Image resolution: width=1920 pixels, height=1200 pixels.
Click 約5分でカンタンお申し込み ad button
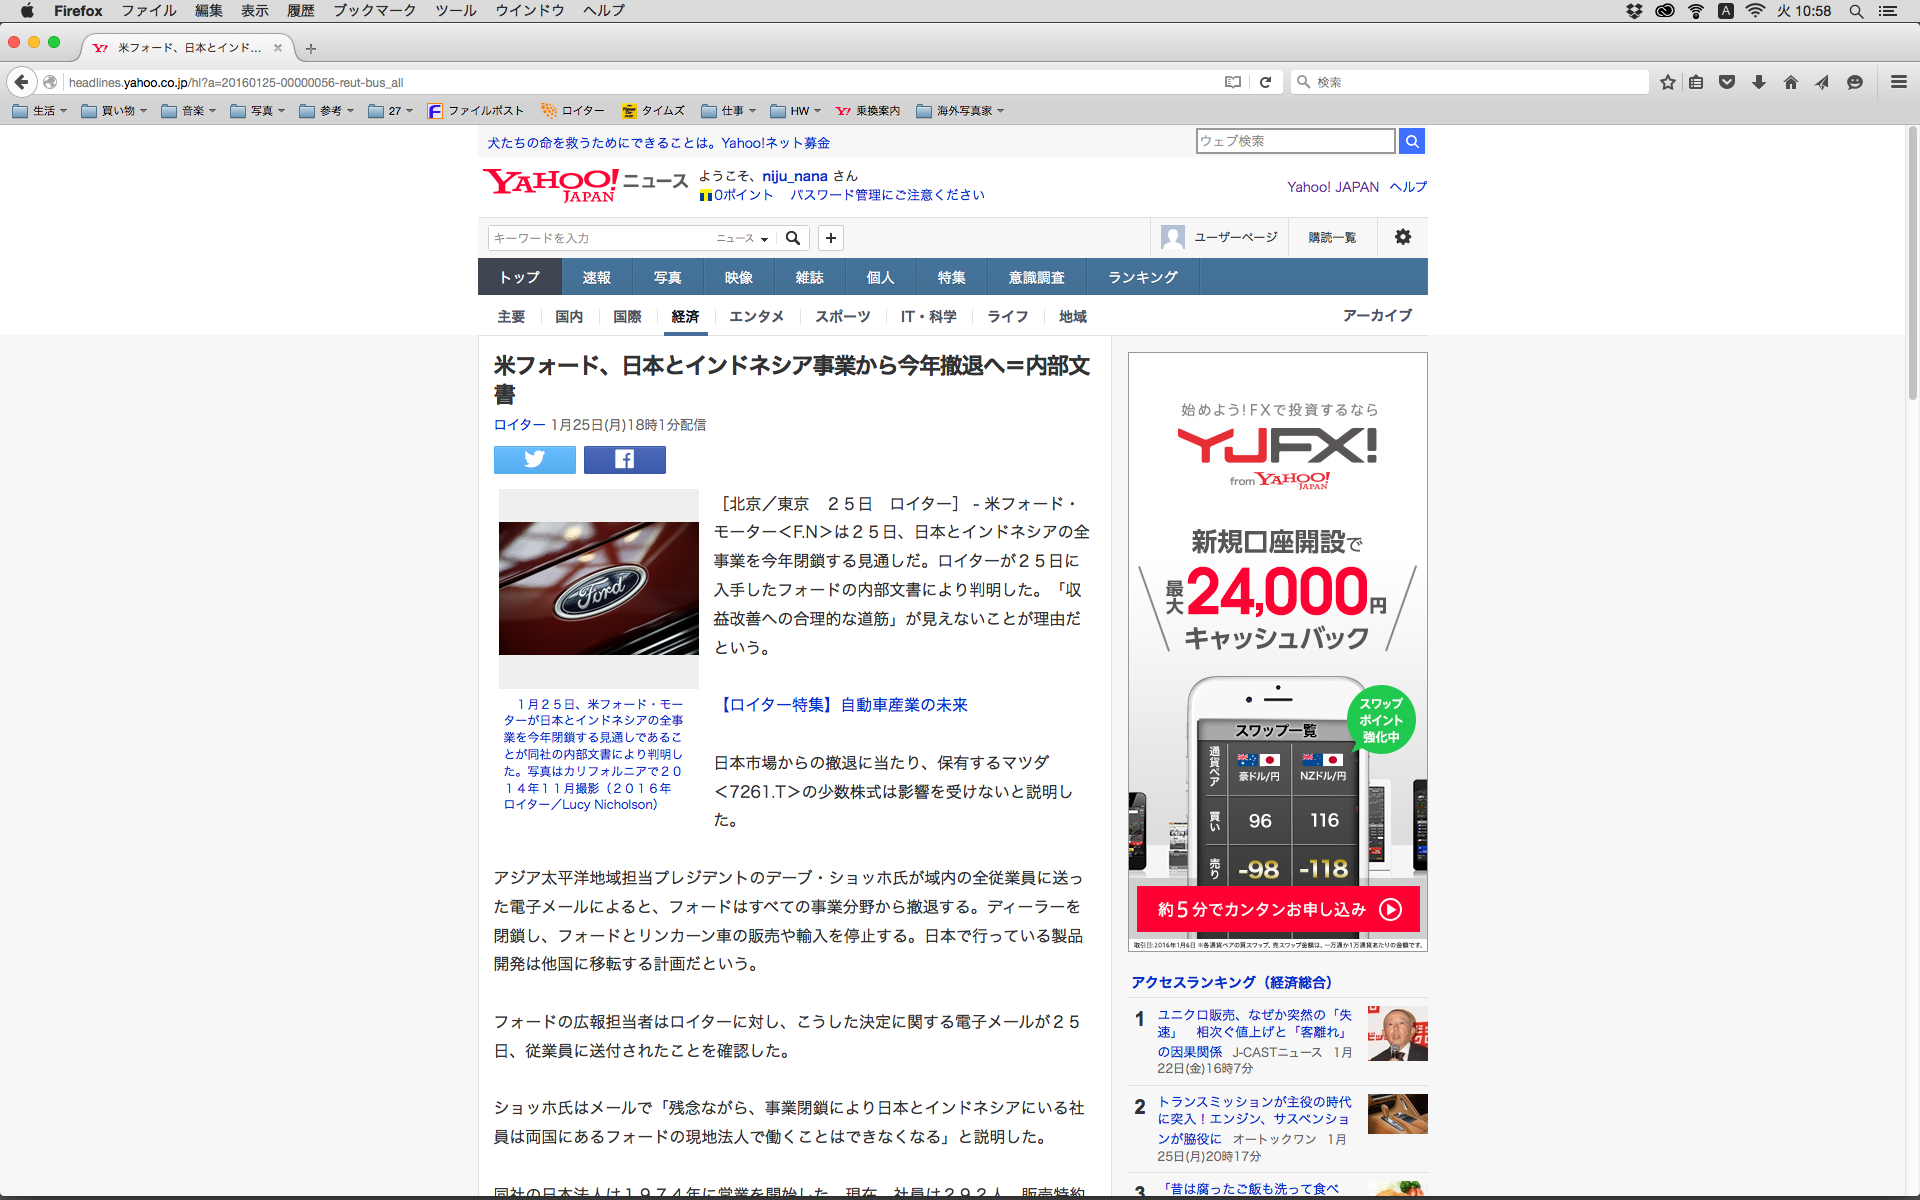1277,909
